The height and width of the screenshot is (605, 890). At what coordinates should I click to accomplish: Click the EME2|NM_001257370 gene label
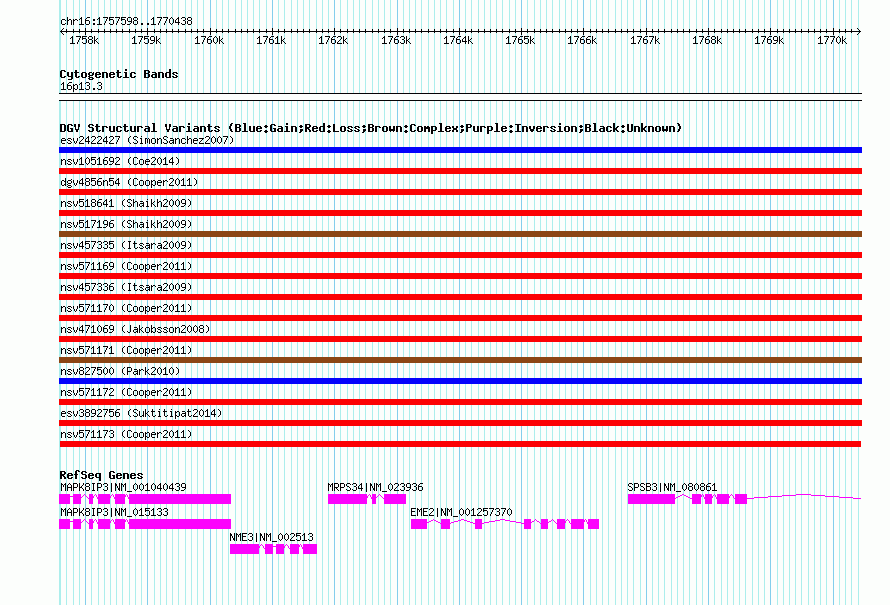(x=461, y=512)
